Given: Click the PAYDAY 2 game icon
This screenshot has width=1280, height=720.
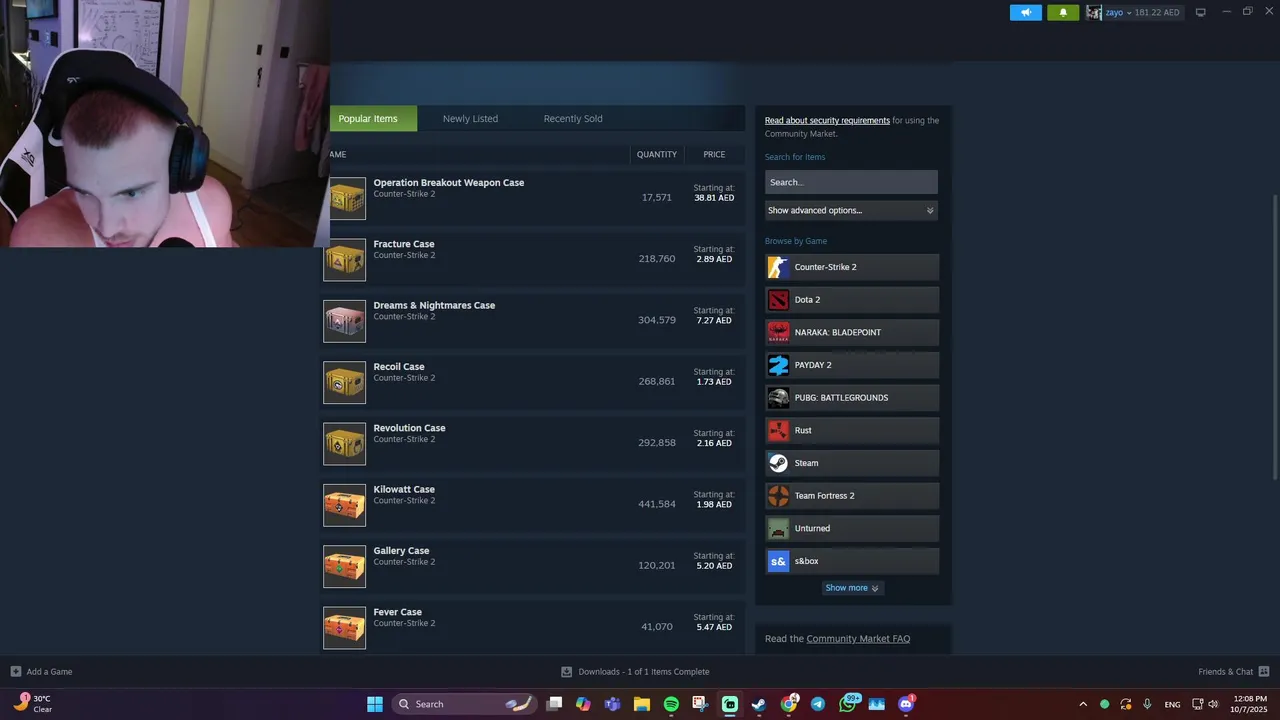Looking at the screenshot, I should [778, 365].
